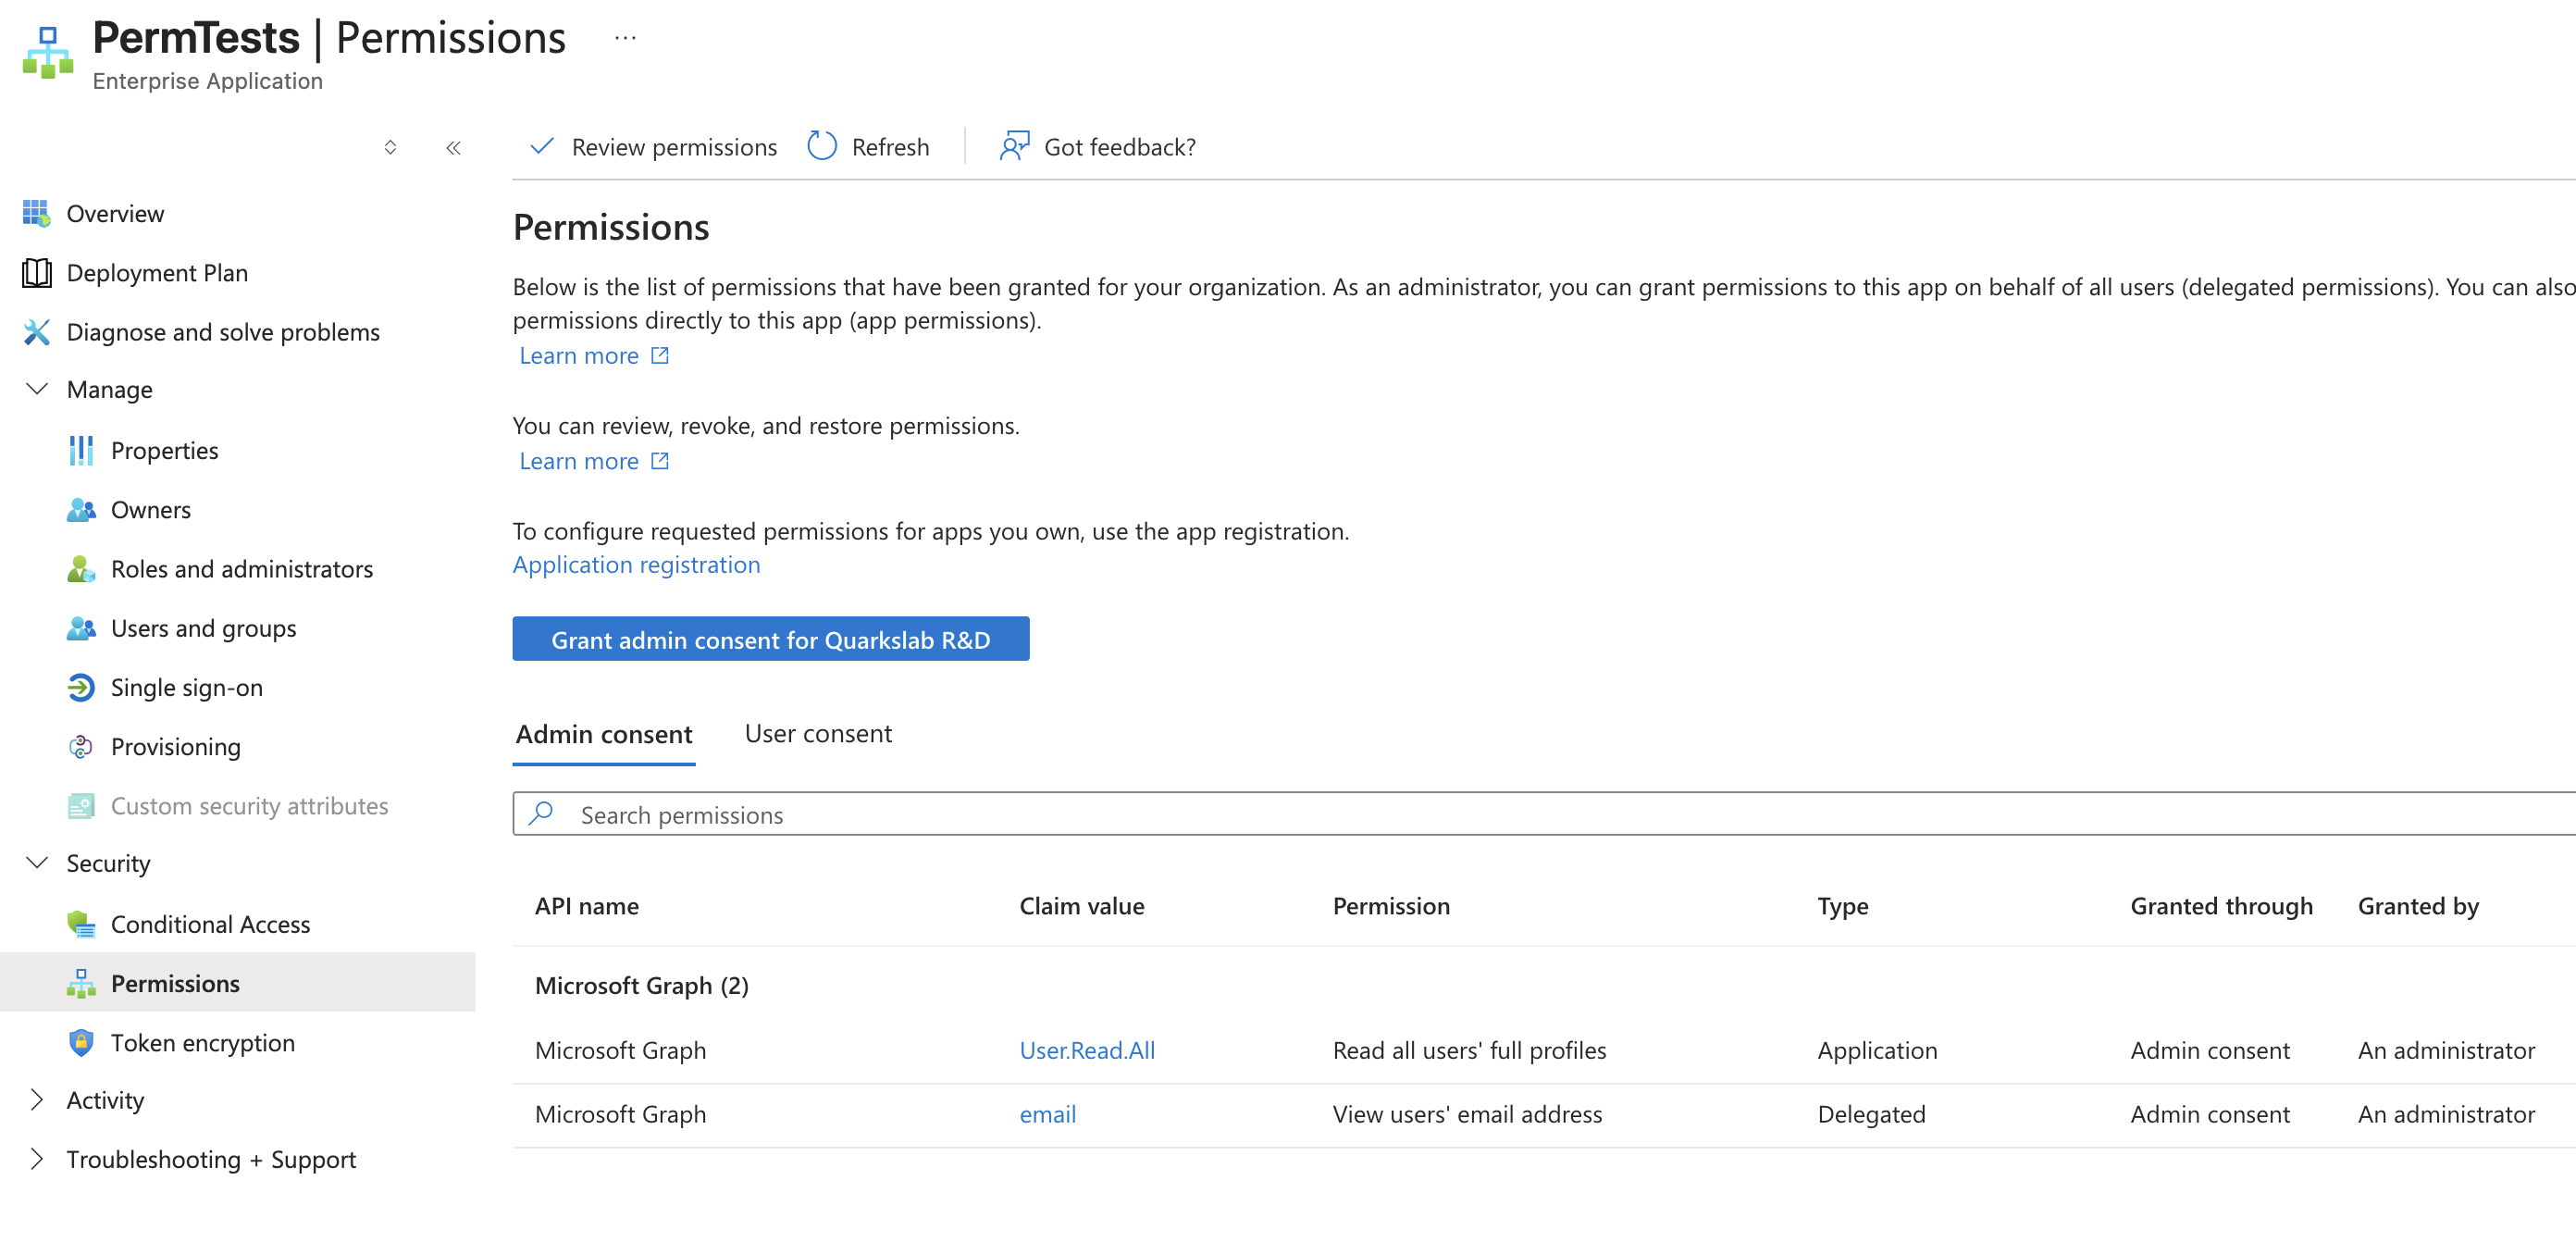Select the Conditional Access icon
Image resolution: width=2576 pixels, height=1242 pixels.
[x=81, y=924]
